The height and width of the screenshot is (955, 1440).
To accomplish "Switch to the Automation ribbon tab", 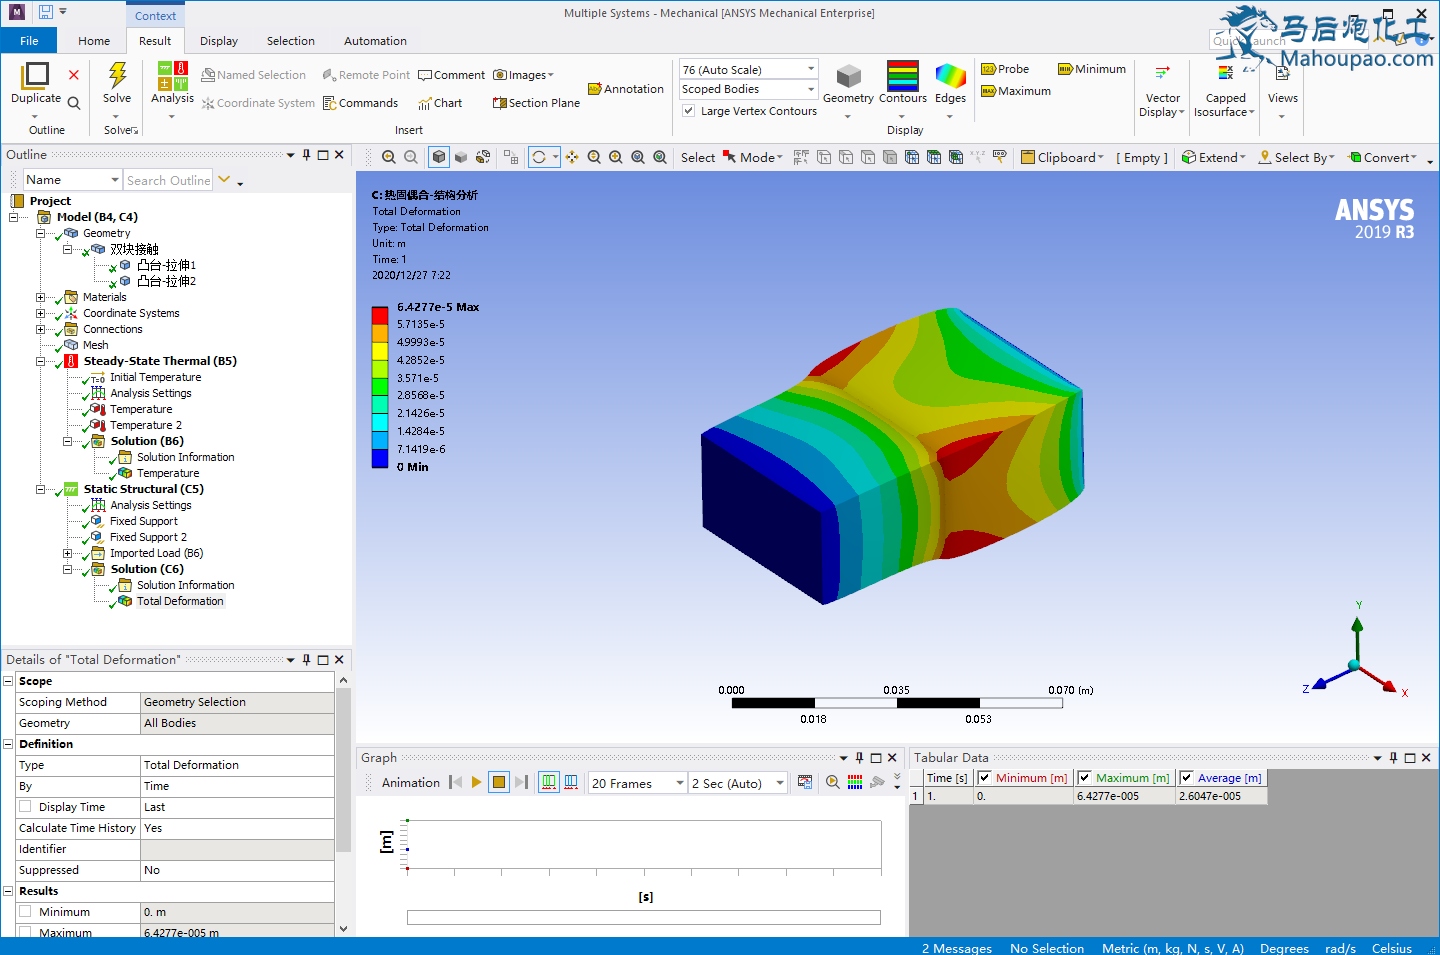I will 375,41.
